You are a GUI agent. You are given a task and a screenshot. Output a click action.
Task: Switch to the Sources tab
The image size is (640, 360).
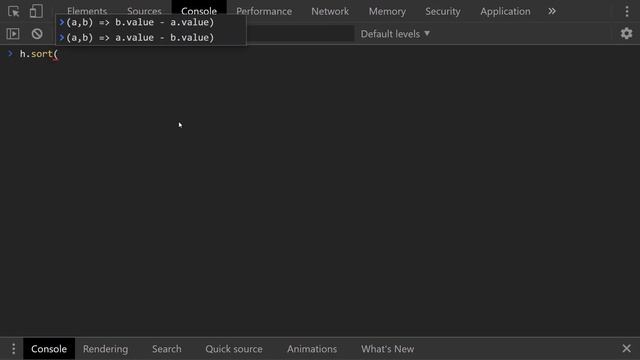[x=144, y=11]
